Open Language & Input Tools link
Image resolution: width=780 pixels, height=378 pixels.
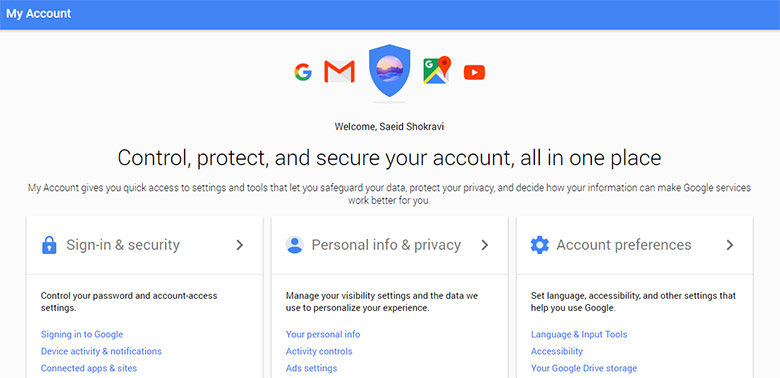coord(579,334)
